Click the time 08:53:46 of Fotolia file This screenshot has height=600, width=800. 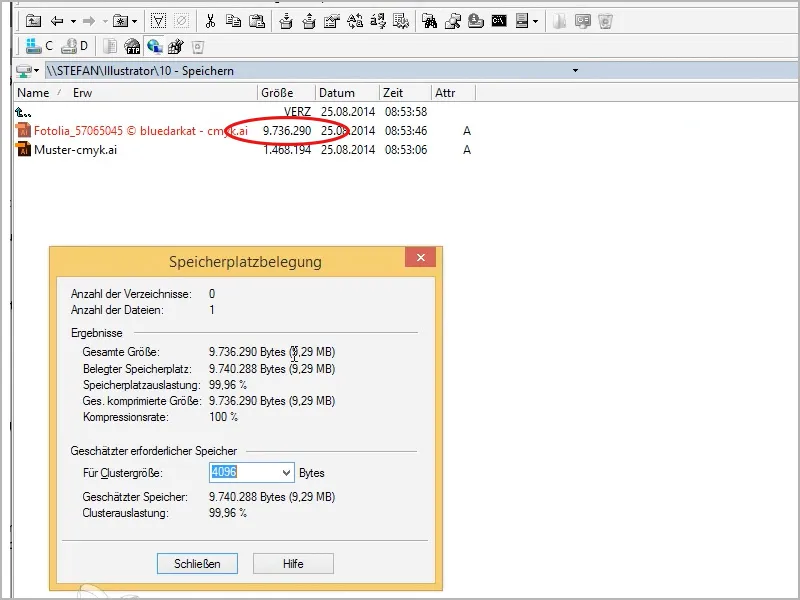406,131
